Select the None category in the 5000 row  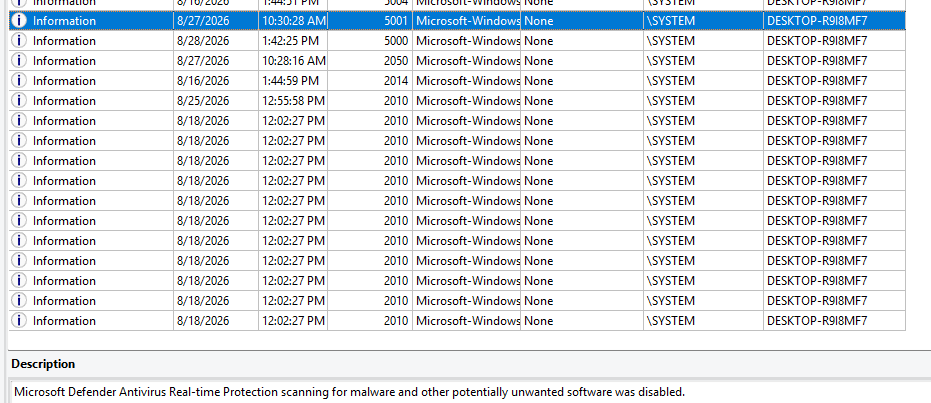click(x=539, y=41)
